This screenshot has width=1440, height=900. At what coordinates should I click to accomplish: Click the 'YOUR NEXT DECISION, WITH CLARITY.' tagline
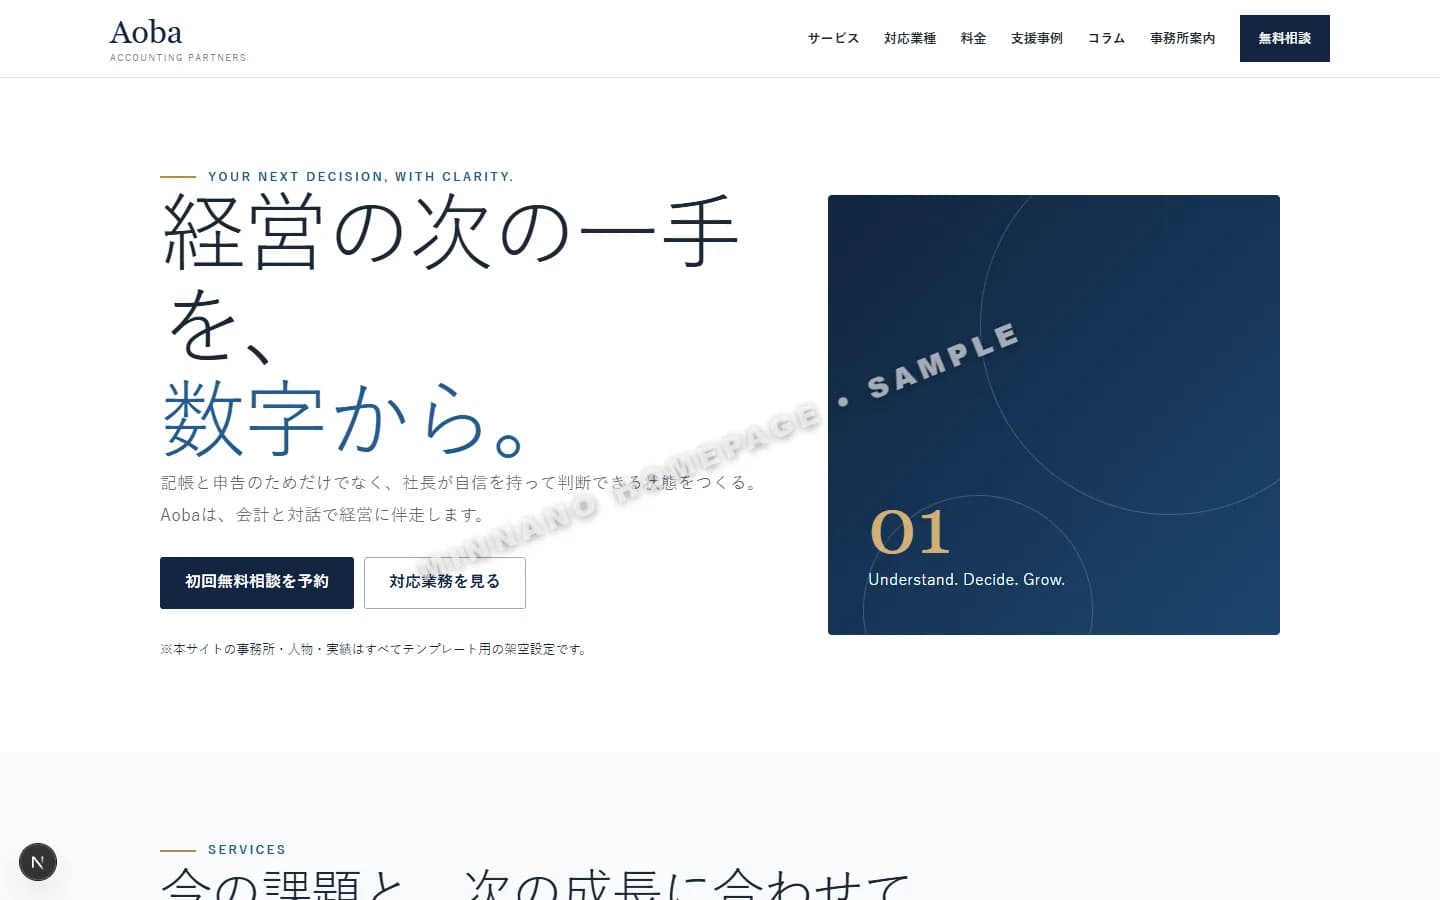pyautogui.click(x=361, y=176)
